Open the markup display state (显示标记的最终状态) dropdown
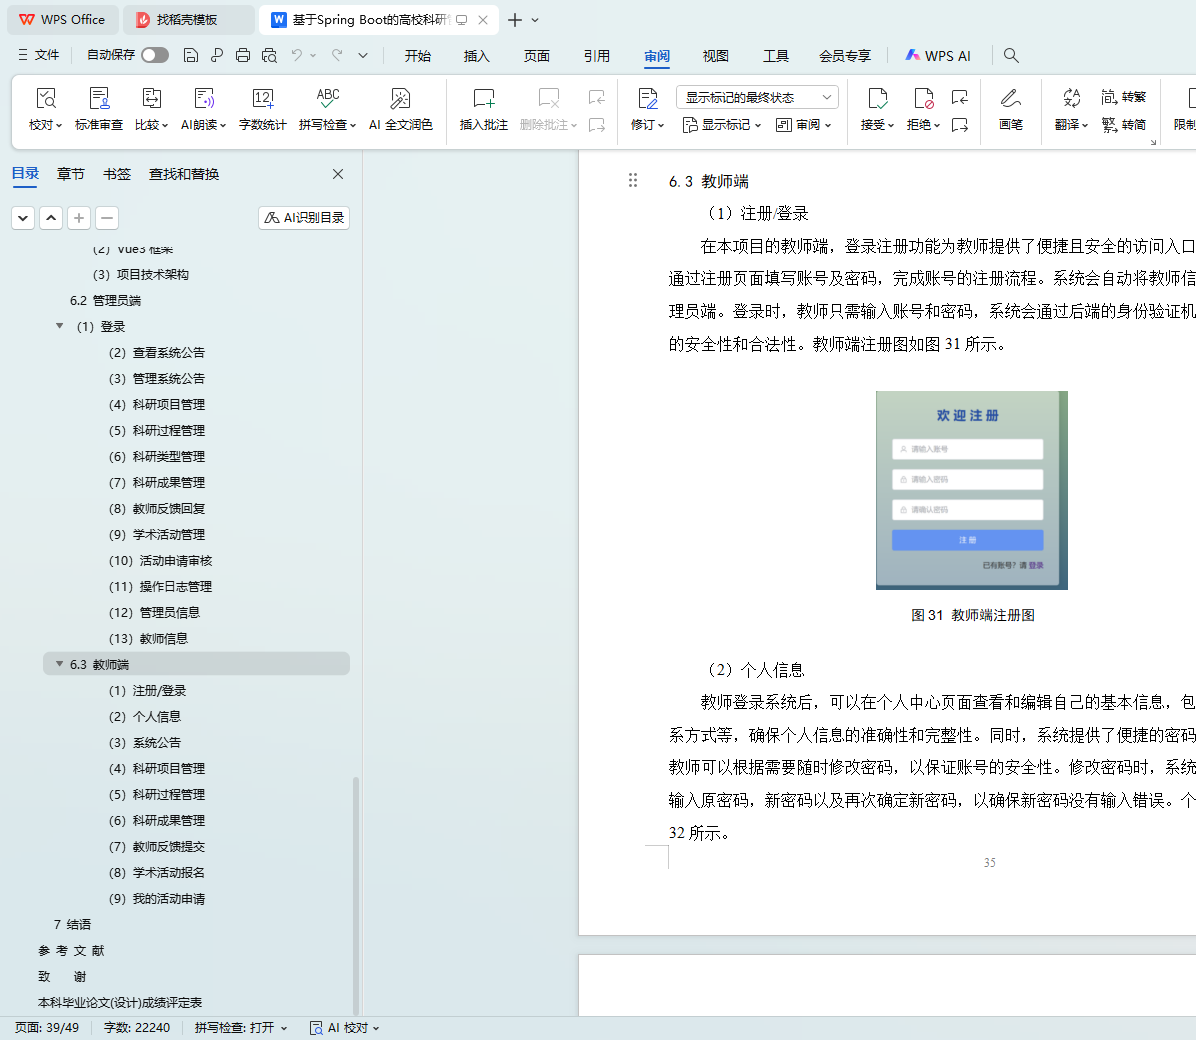 point(757,97)
